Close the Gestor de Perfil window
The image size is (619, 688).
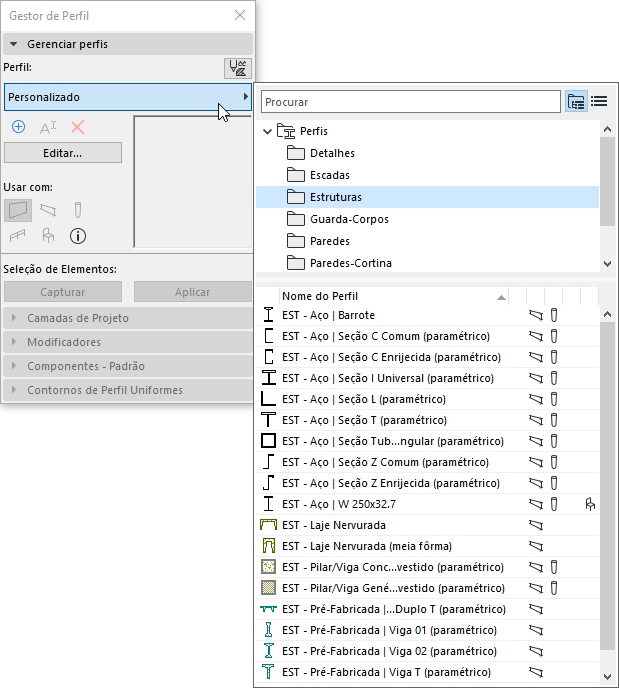click(240, 15)
